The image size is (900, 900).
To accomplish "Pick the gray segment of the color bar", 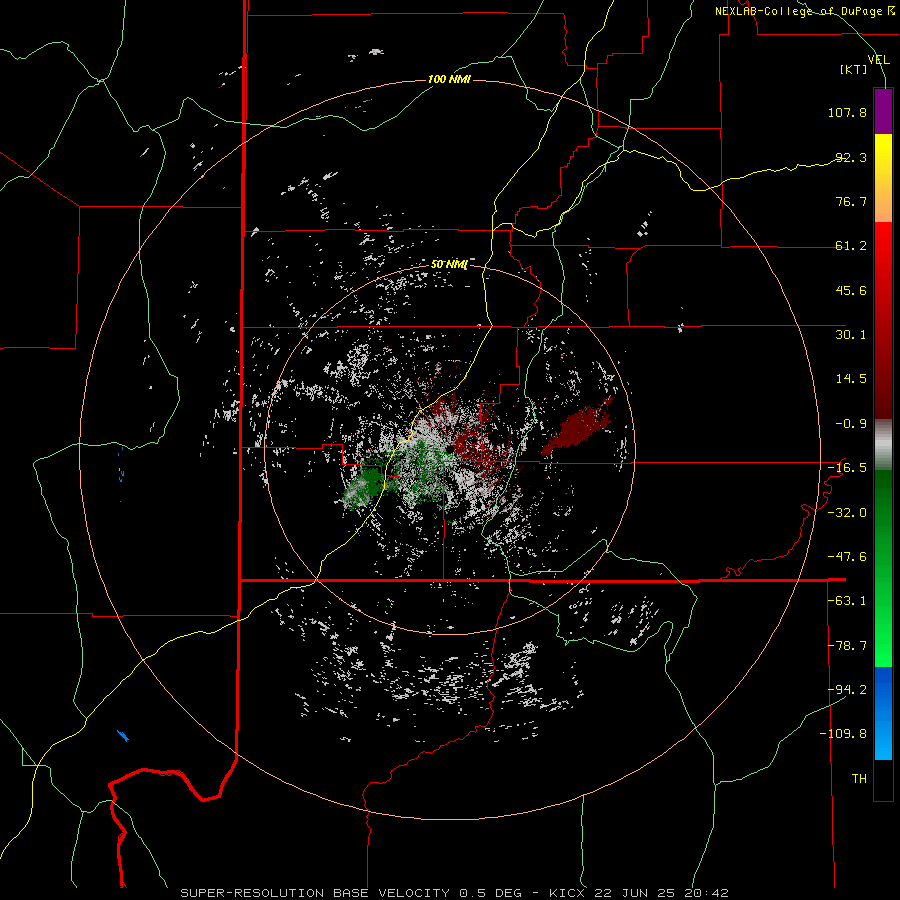I will 883,445.
